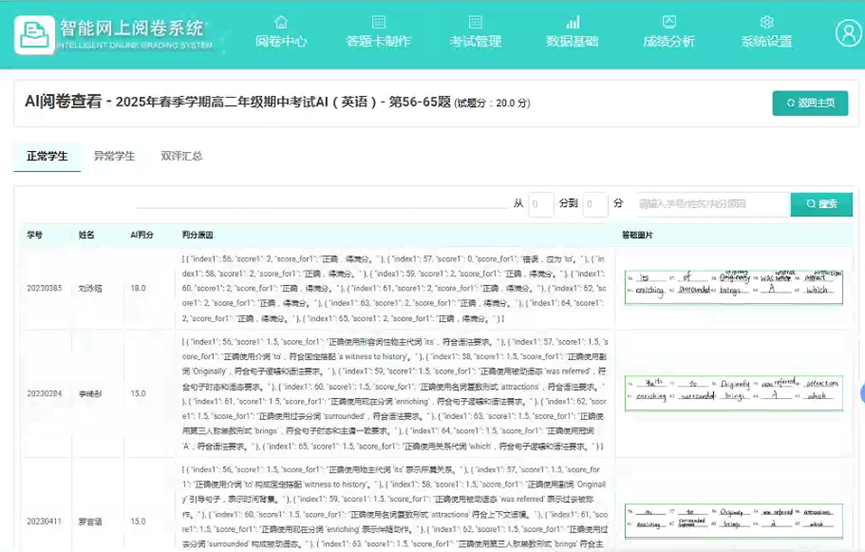This screenshot has width=865, height=552.
Task: Click the student name in row 20230411
Action: (x=90, y=521)
